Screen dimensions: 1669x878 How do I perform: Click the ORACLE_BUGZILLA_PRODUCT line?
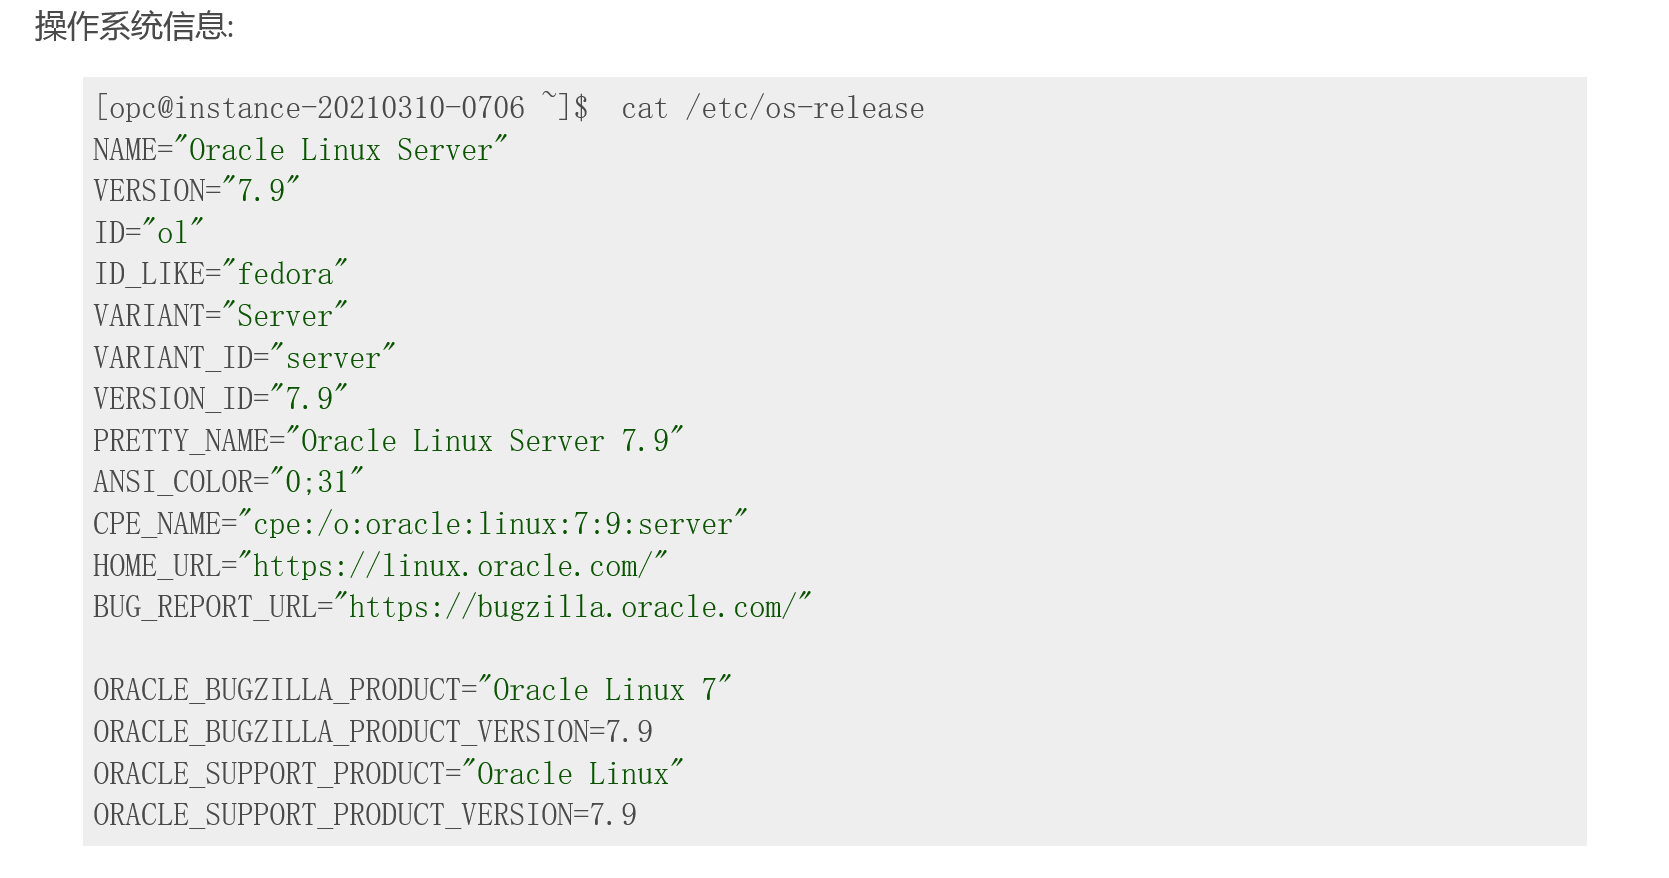(x=413, y=690)
